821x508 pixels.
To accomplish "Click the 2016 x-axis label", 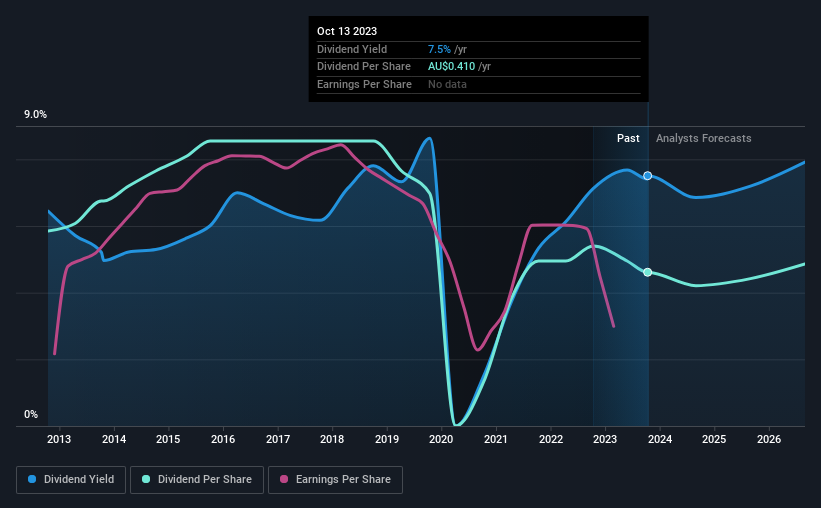I will 223,439.
